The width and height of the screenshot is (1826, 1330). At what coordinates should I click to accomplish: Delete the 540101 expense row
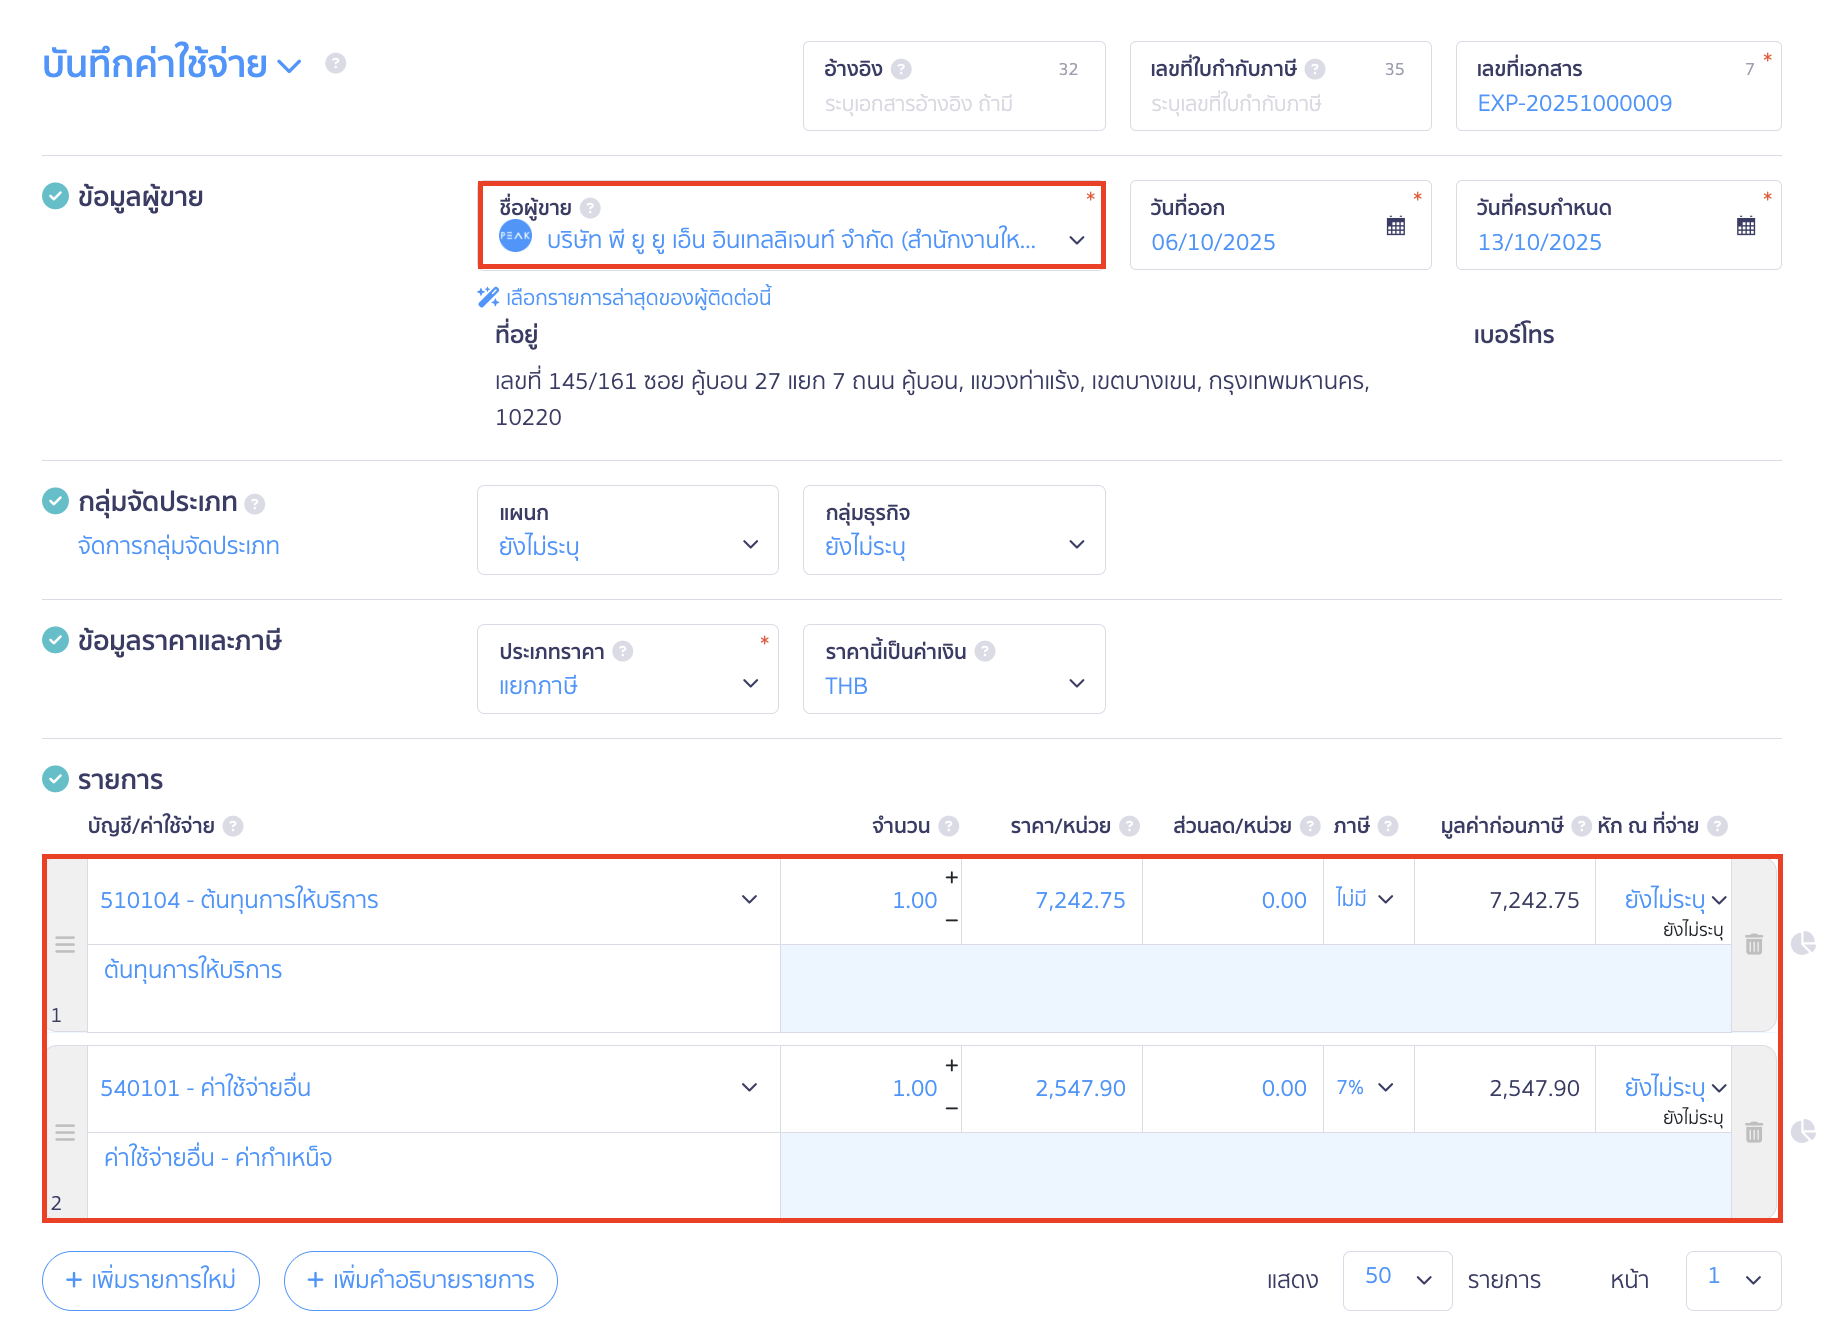(x=1753, y=1132)
